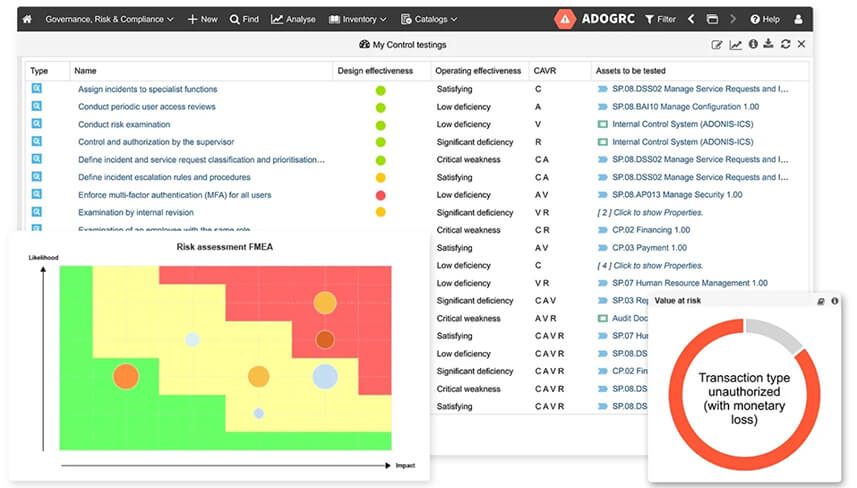Sort by Operating effectiveness column header

(x=479, y=71)
